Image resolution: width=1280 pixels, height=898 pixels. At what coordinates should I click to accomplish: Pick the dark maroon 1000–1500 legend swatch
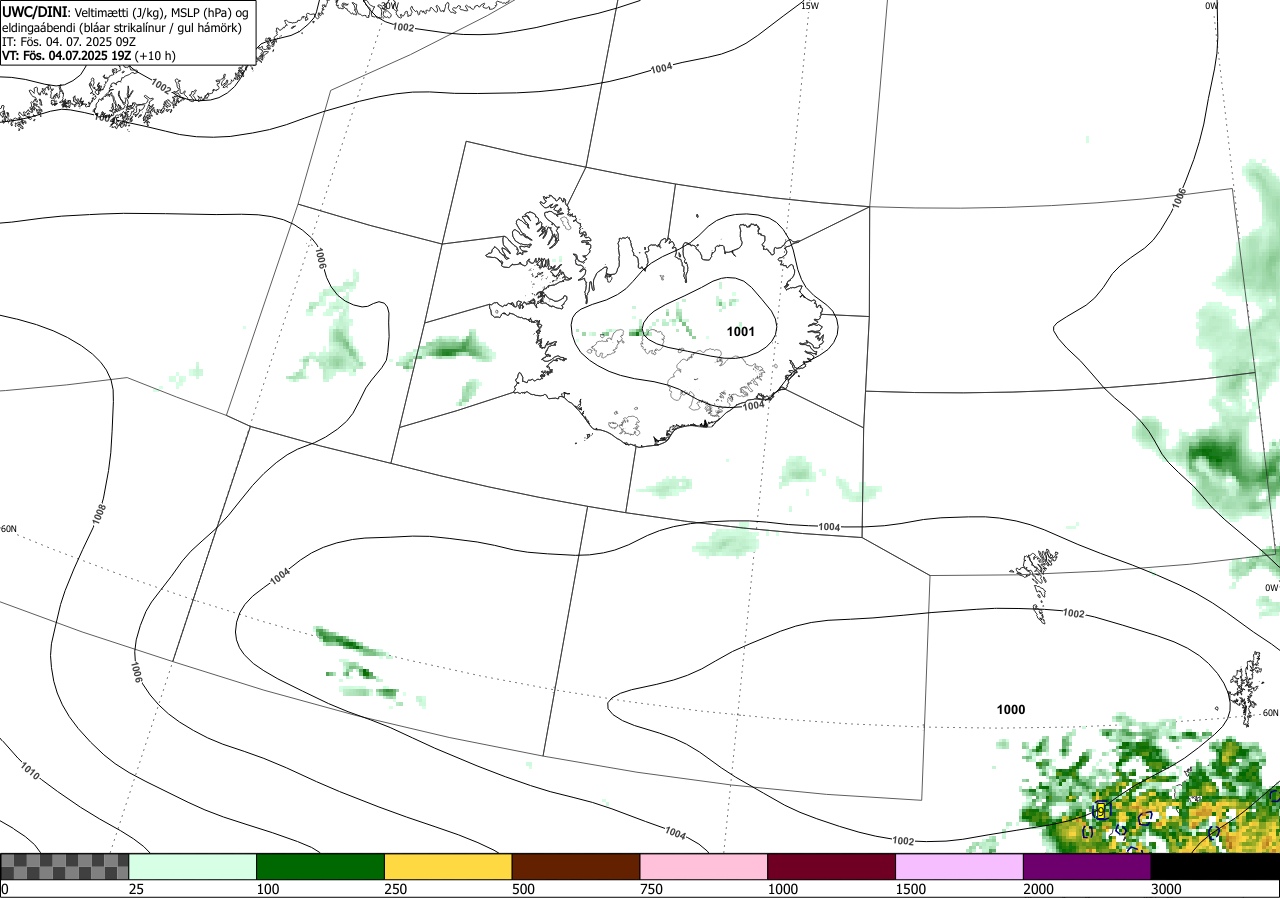(832, 866)
